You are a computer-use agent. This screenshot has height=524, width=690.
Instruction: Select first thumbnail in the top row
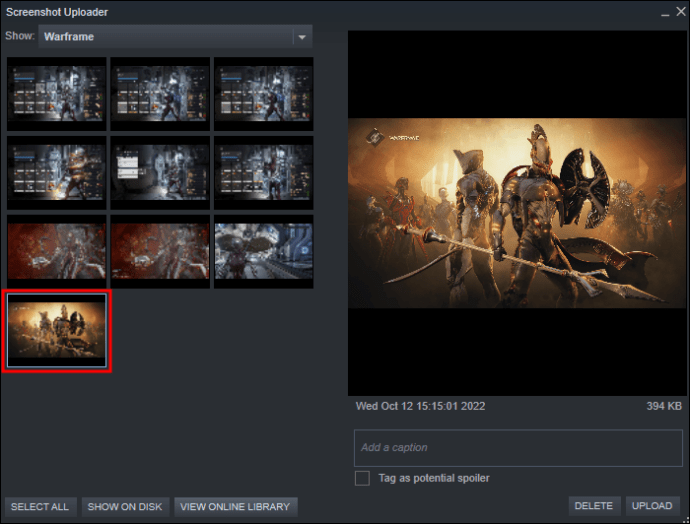57,94
